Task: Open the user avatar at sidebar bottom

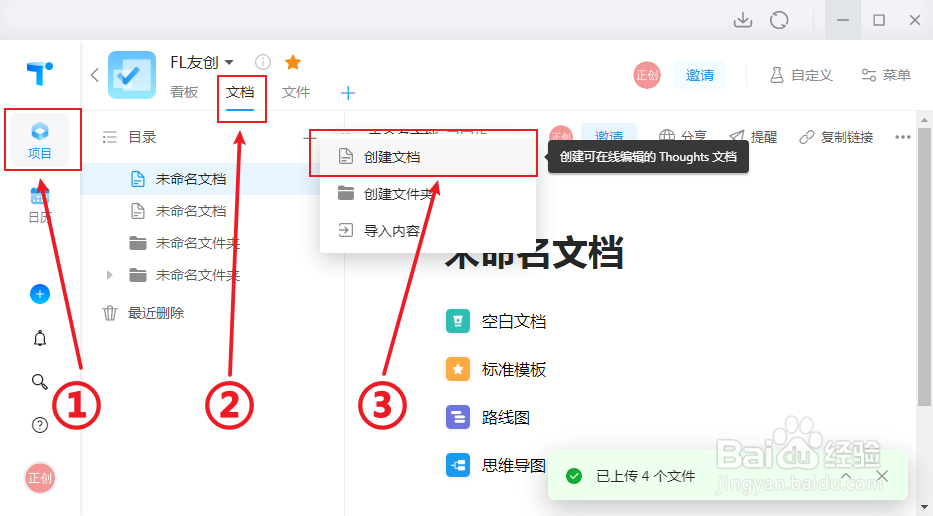Action: pos(40,478)
